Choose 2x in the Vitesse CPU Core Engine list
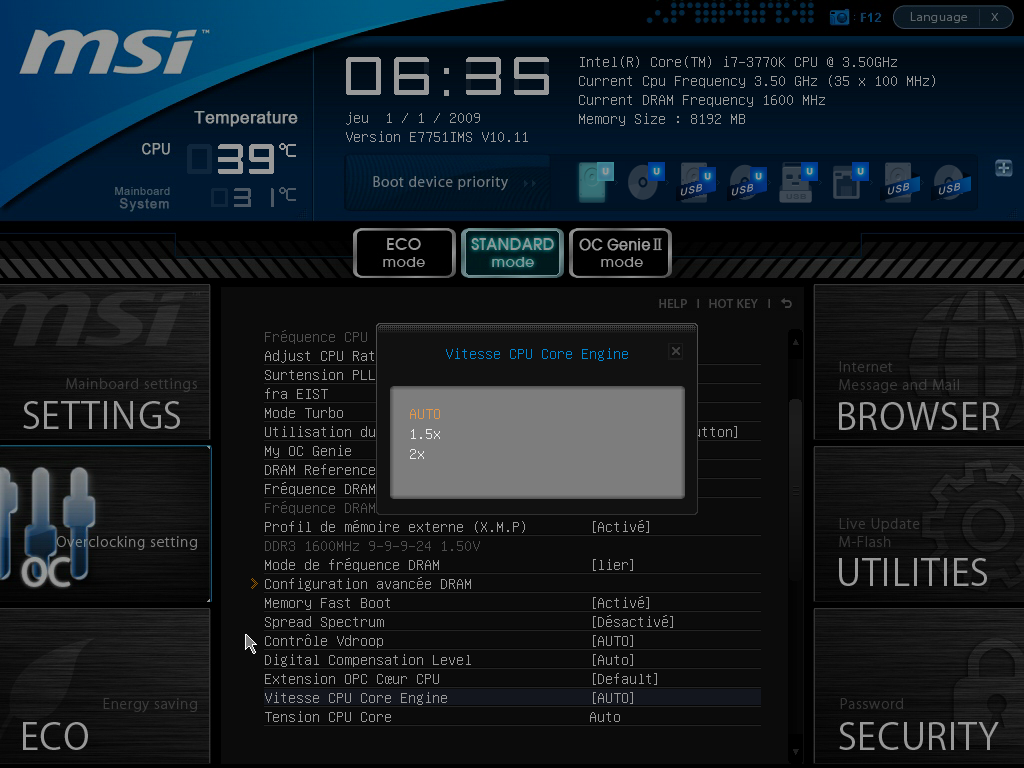The height and width of the screenshot is (768, 1024). [417, 454]
